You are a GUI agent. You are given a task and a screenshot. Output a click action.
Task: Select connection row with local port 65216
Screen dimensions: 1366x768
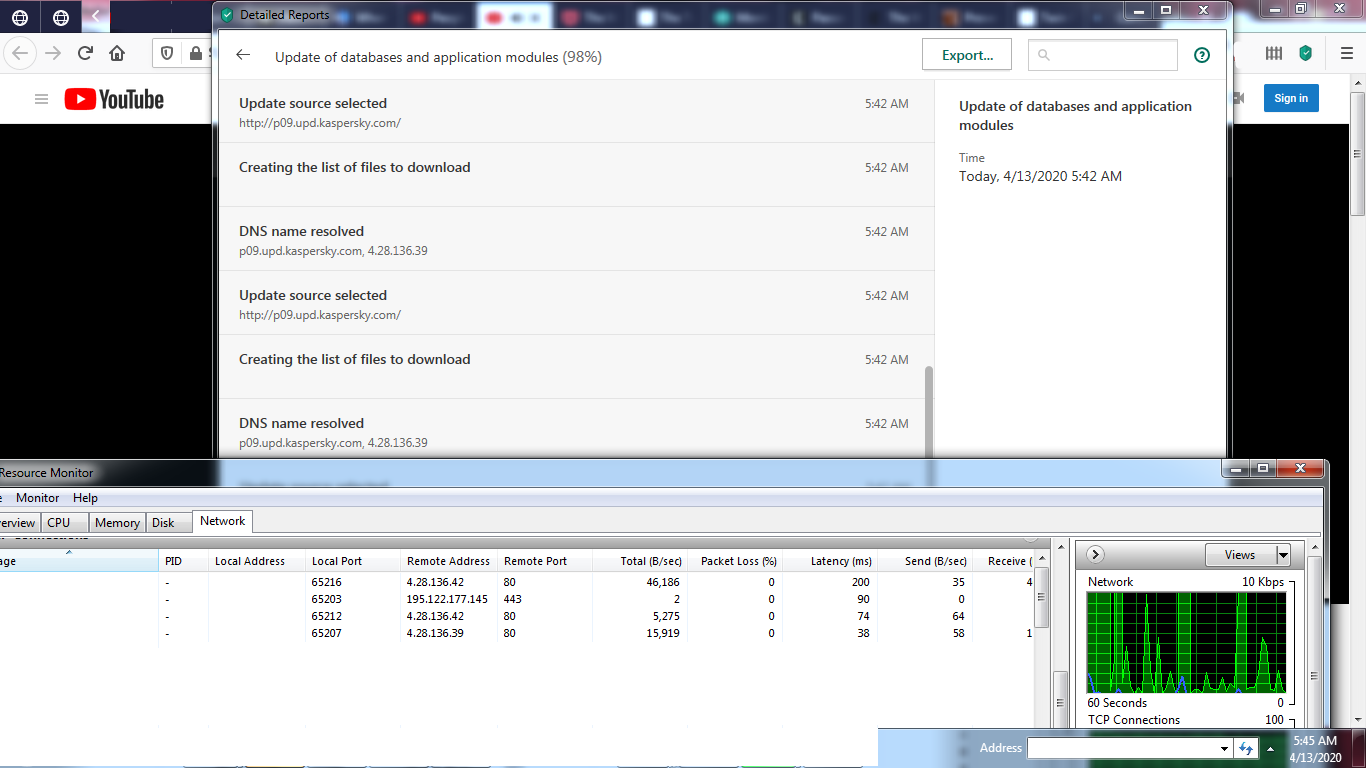click(517, 582)
